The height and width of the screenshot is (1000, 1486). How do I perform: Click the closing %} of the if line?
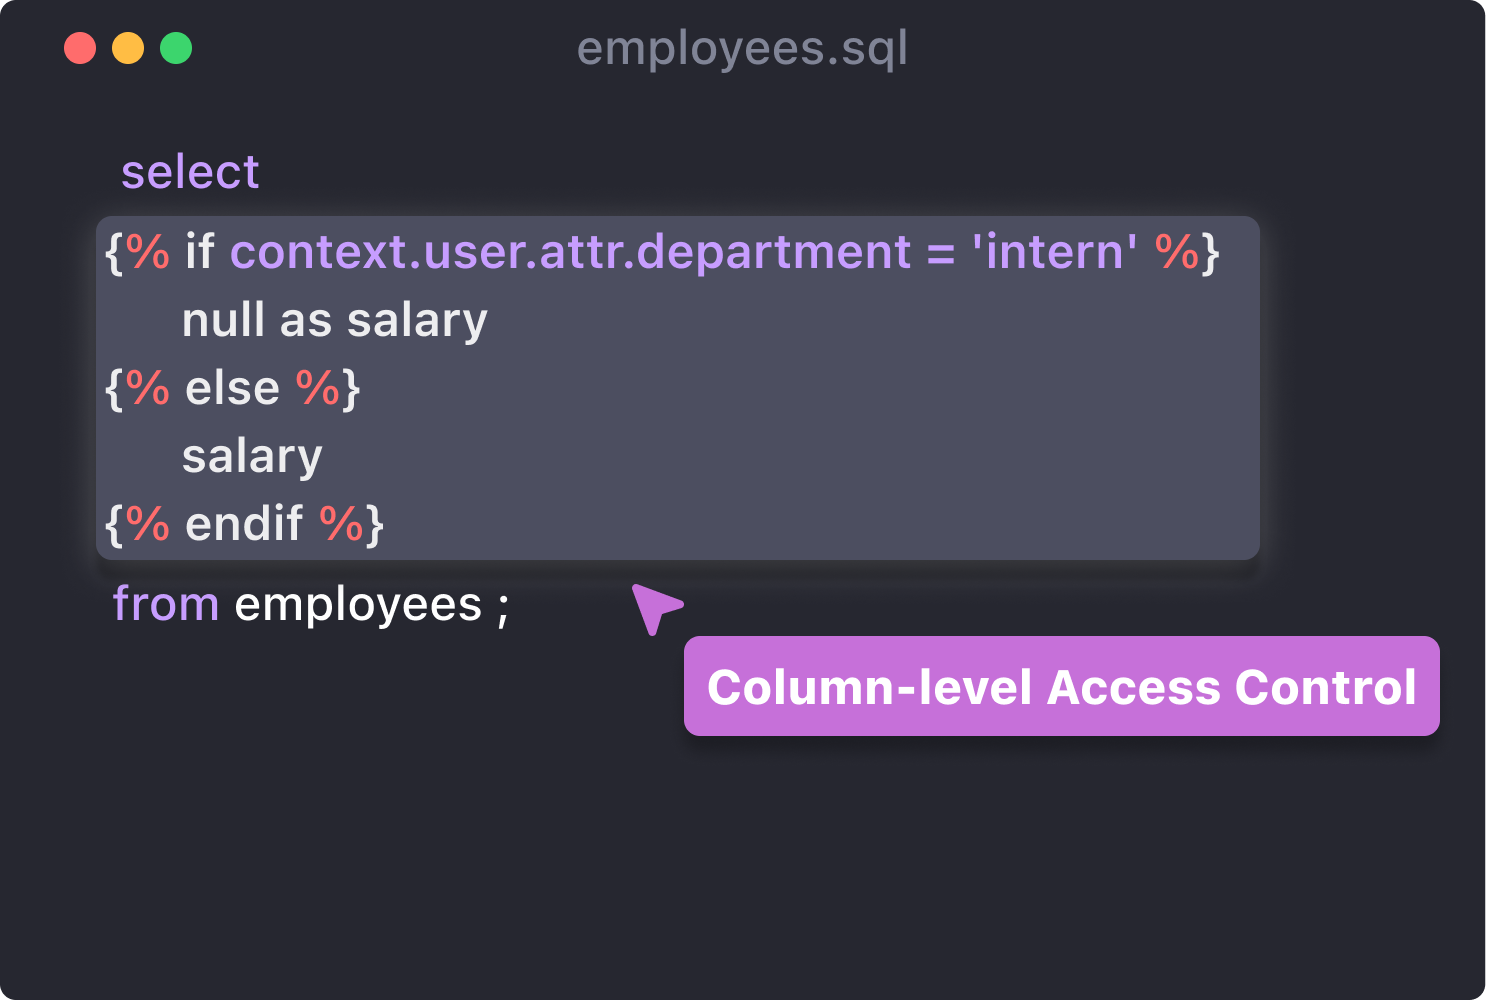[x=1187, y=252]
